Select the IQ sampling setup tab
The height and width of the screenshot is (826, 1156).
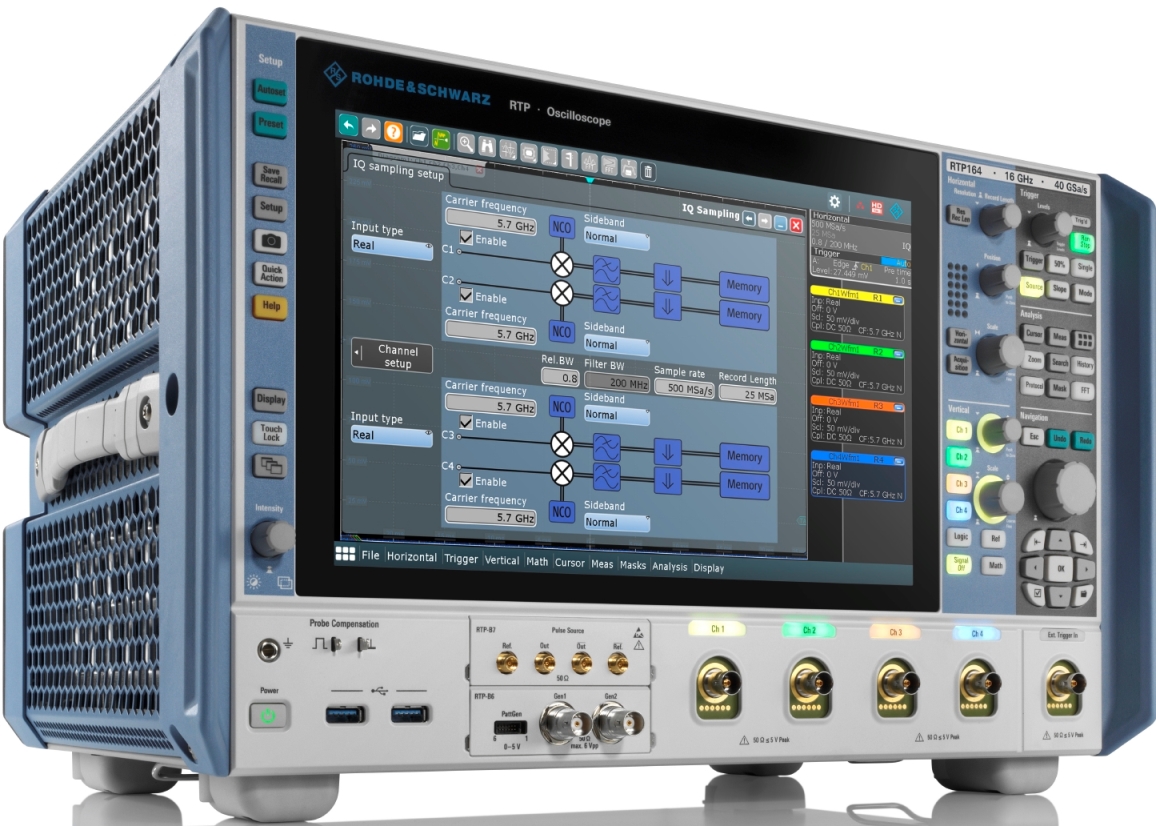398,171
